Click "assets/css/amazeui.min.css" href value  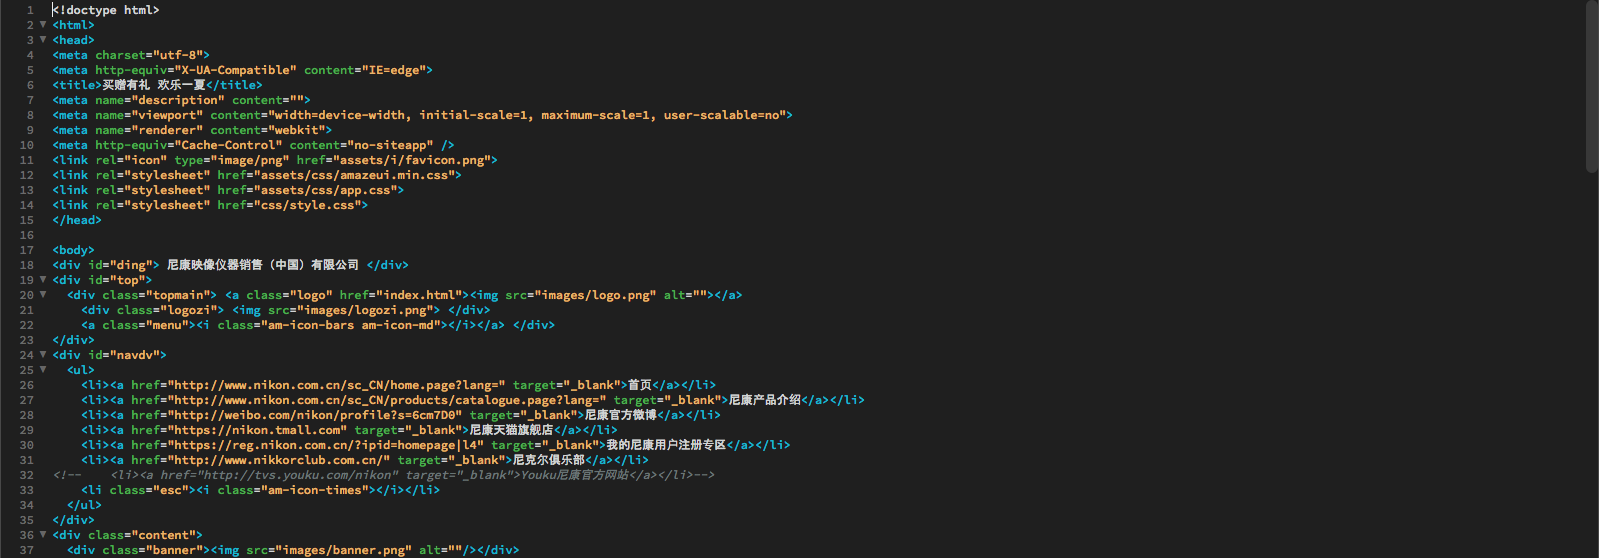[354, 175]
